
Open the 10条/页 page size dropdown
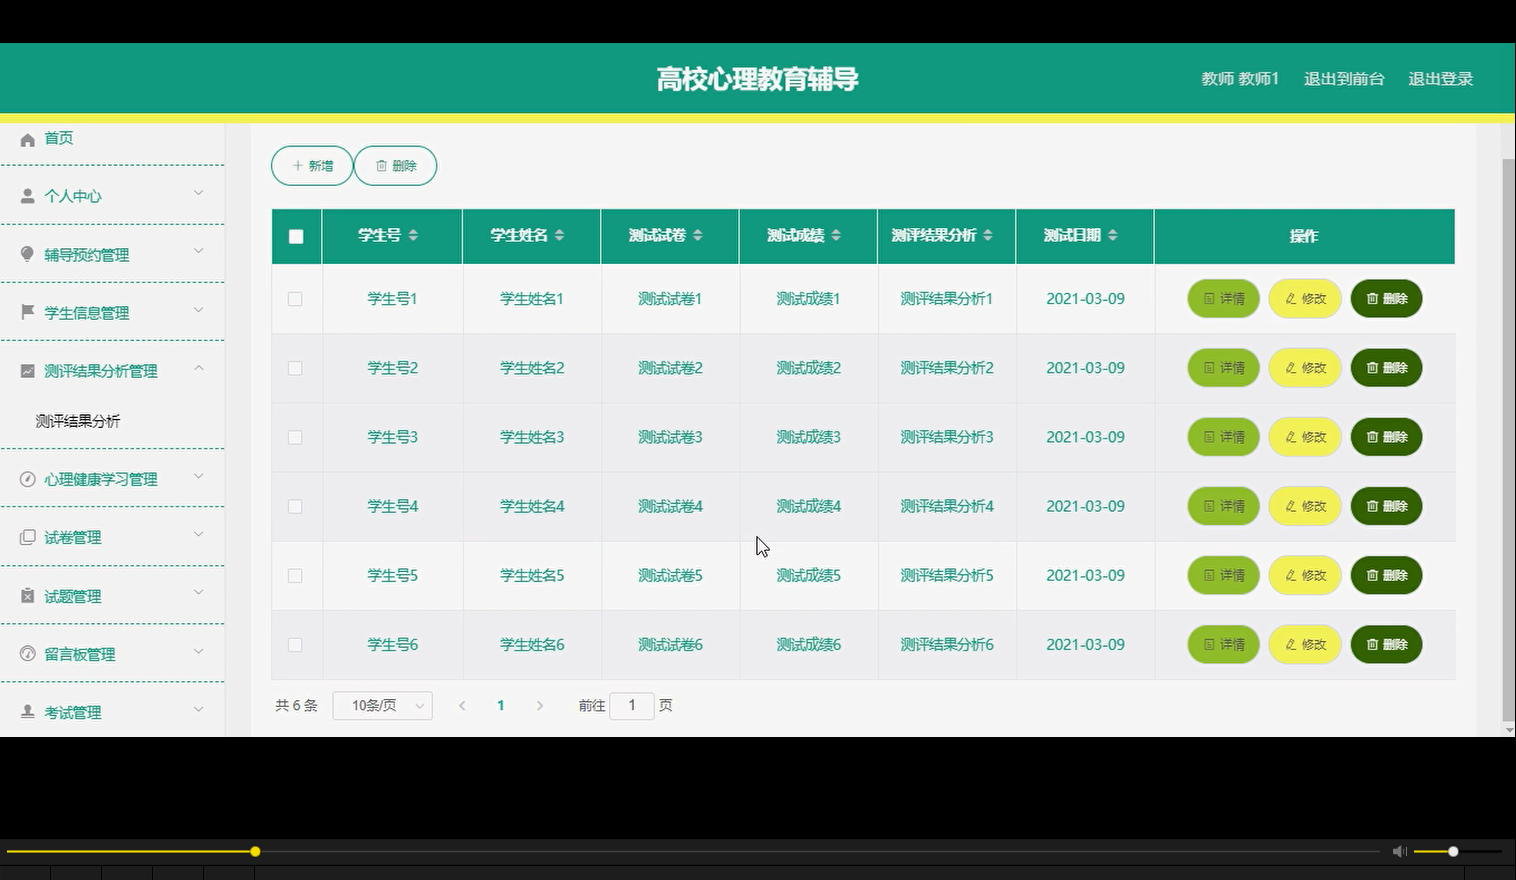[382, 705]
